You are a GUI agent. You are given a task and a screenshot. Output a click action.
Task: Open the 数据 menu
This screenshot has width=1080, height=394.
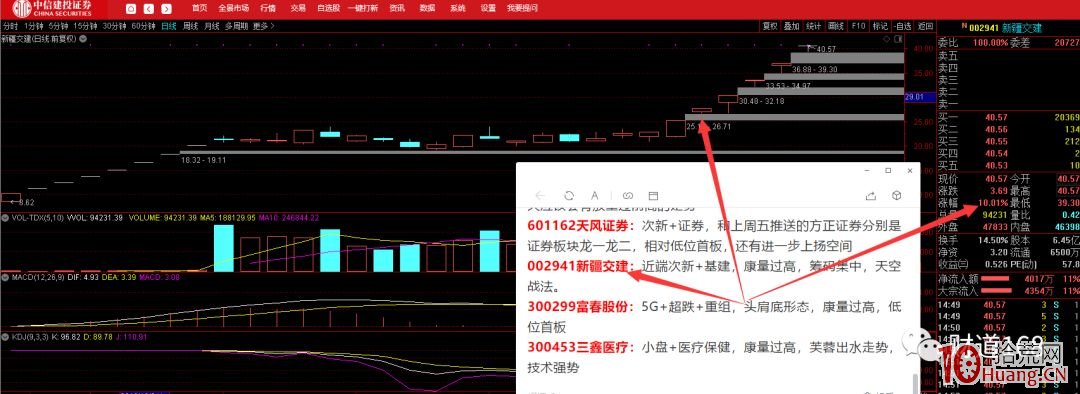427,8
